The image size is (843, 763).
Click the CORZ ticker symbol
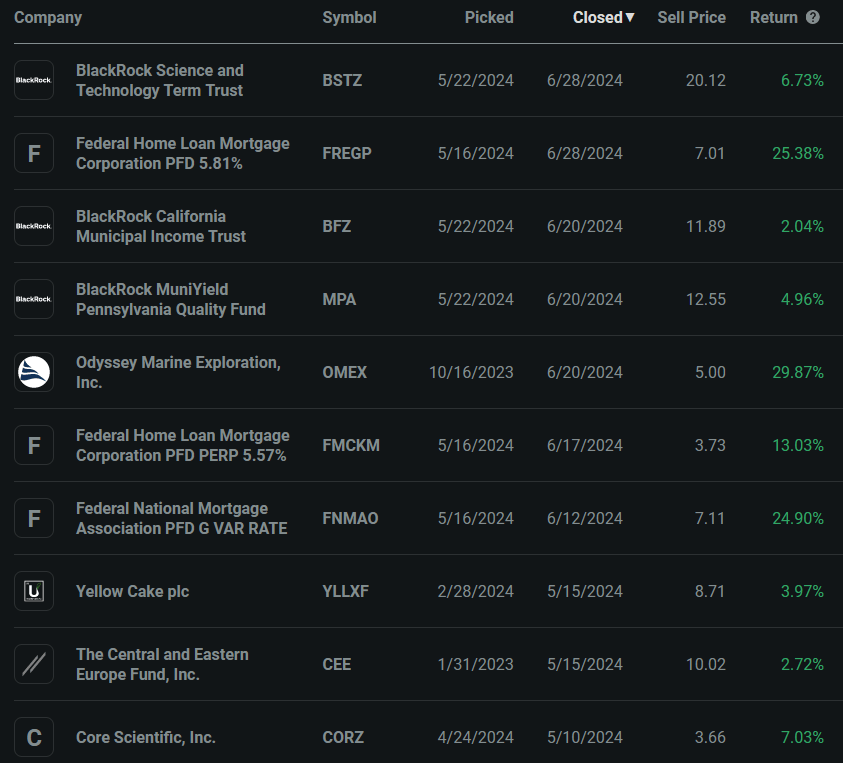pos(343,738)
